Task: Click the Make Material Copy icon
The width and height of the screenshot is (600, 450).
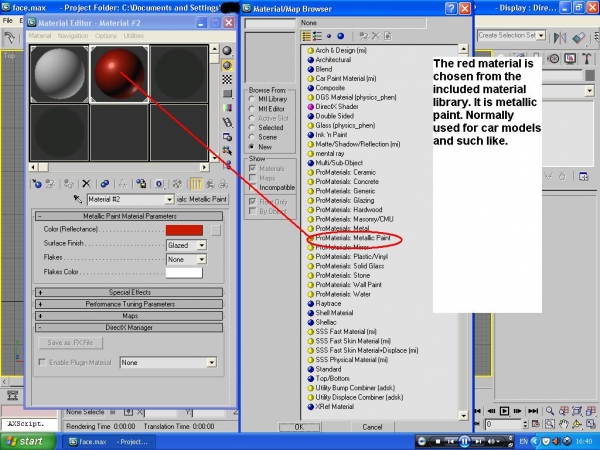Action: 104,184
